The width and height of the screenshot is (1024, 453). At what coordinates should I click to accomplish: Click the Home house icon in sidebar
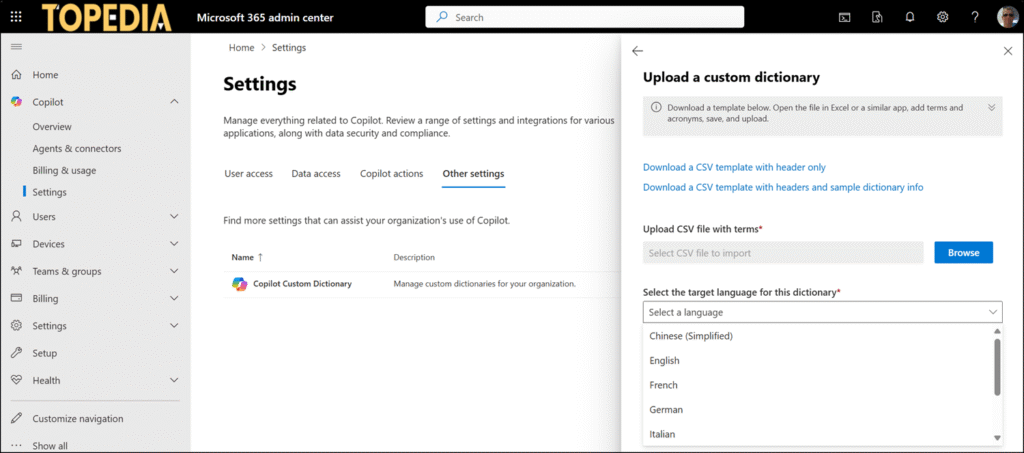tap(17, 75)
